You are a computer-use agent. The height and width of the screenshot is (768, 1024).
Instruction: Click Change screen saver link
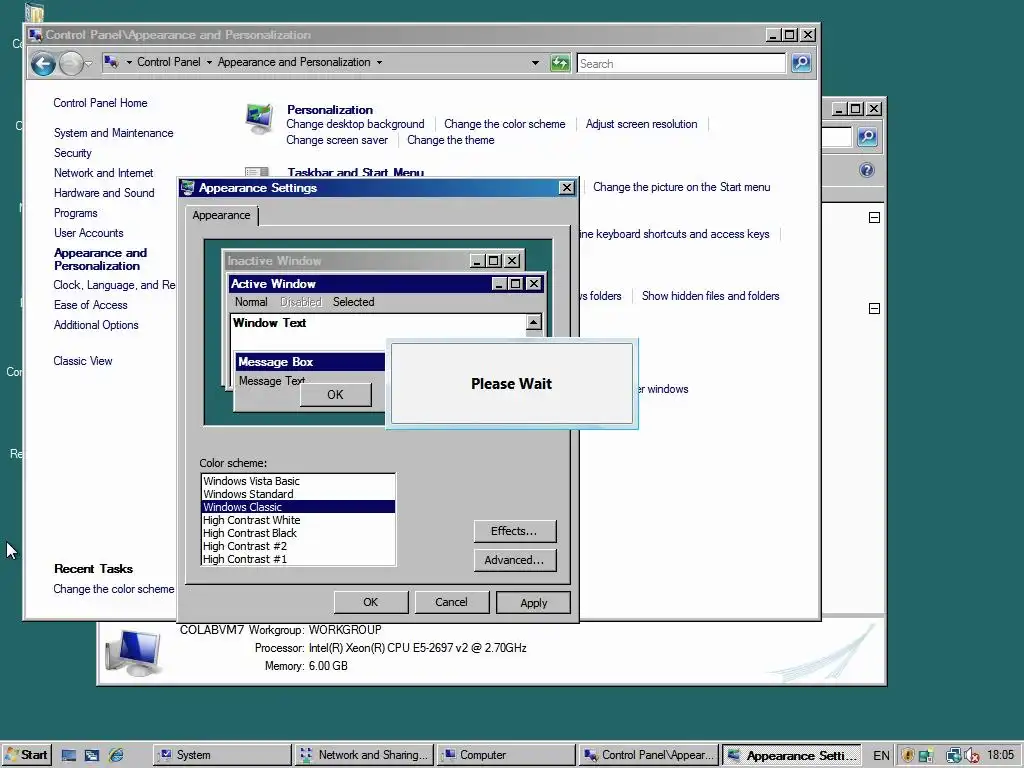(x=337, y=140)
